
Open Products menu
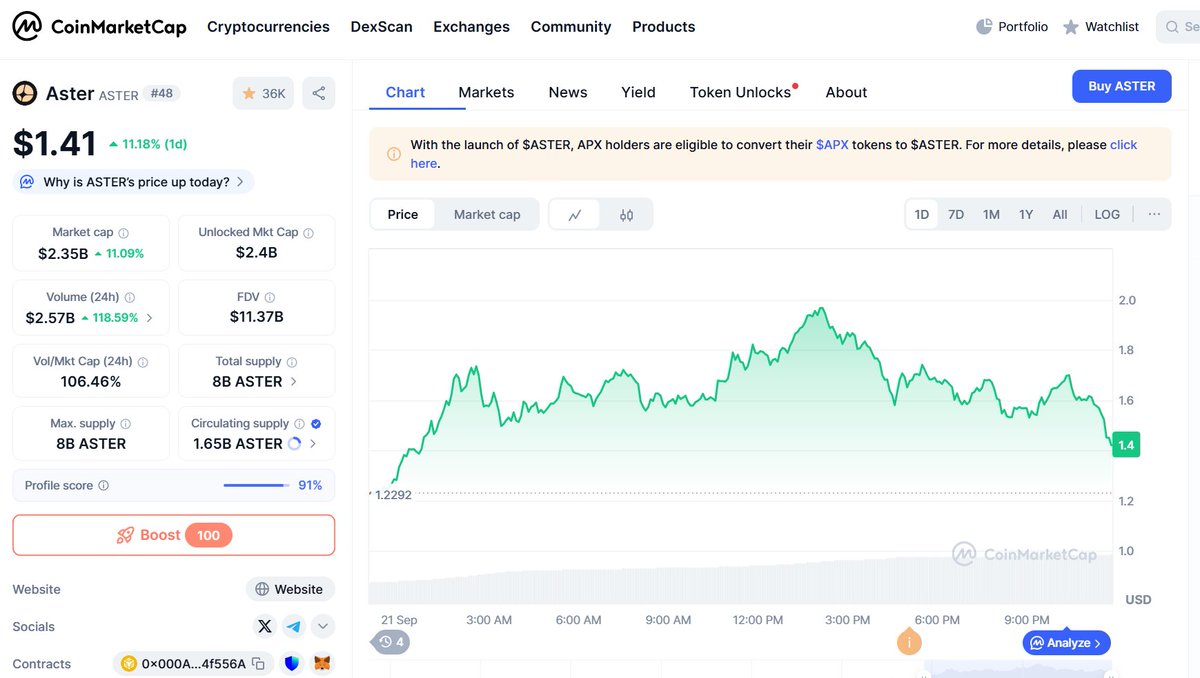coord(664,27)
